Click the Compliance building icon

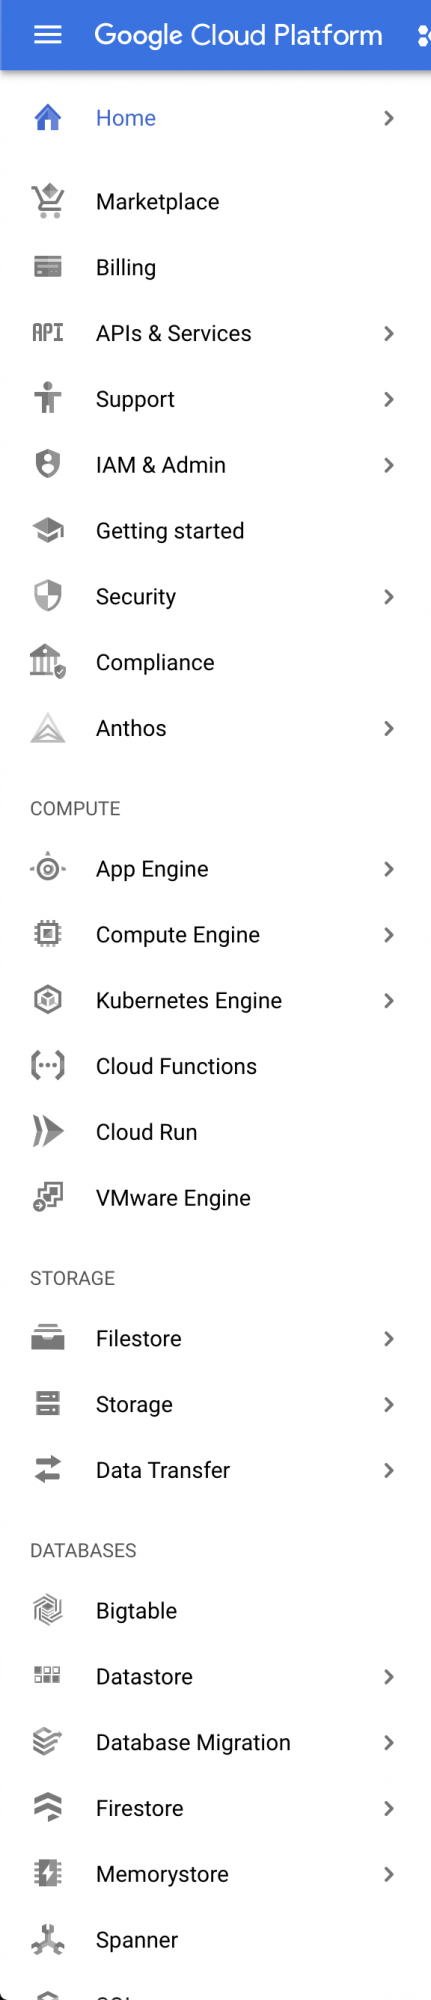[48, 662]
